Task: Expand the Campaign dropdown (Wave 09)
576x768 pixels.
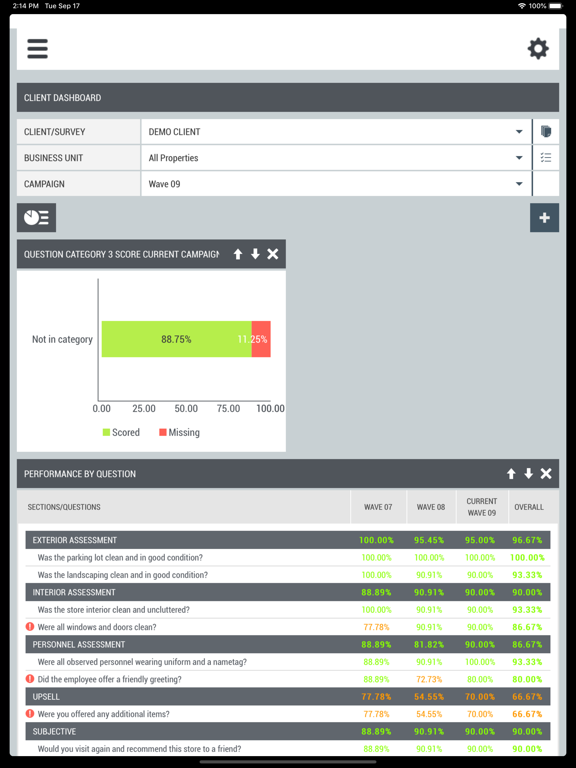Action: pyautogui.click(x=336, y=184)
